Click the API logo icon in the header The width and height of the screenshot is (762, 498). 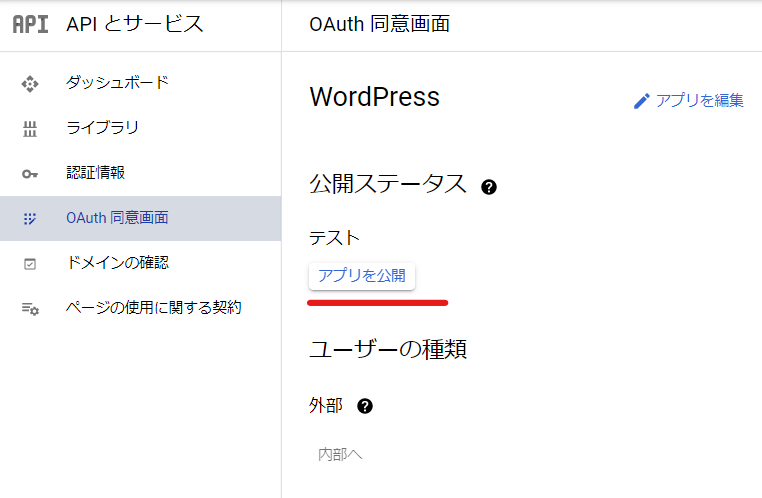point(30,24)
